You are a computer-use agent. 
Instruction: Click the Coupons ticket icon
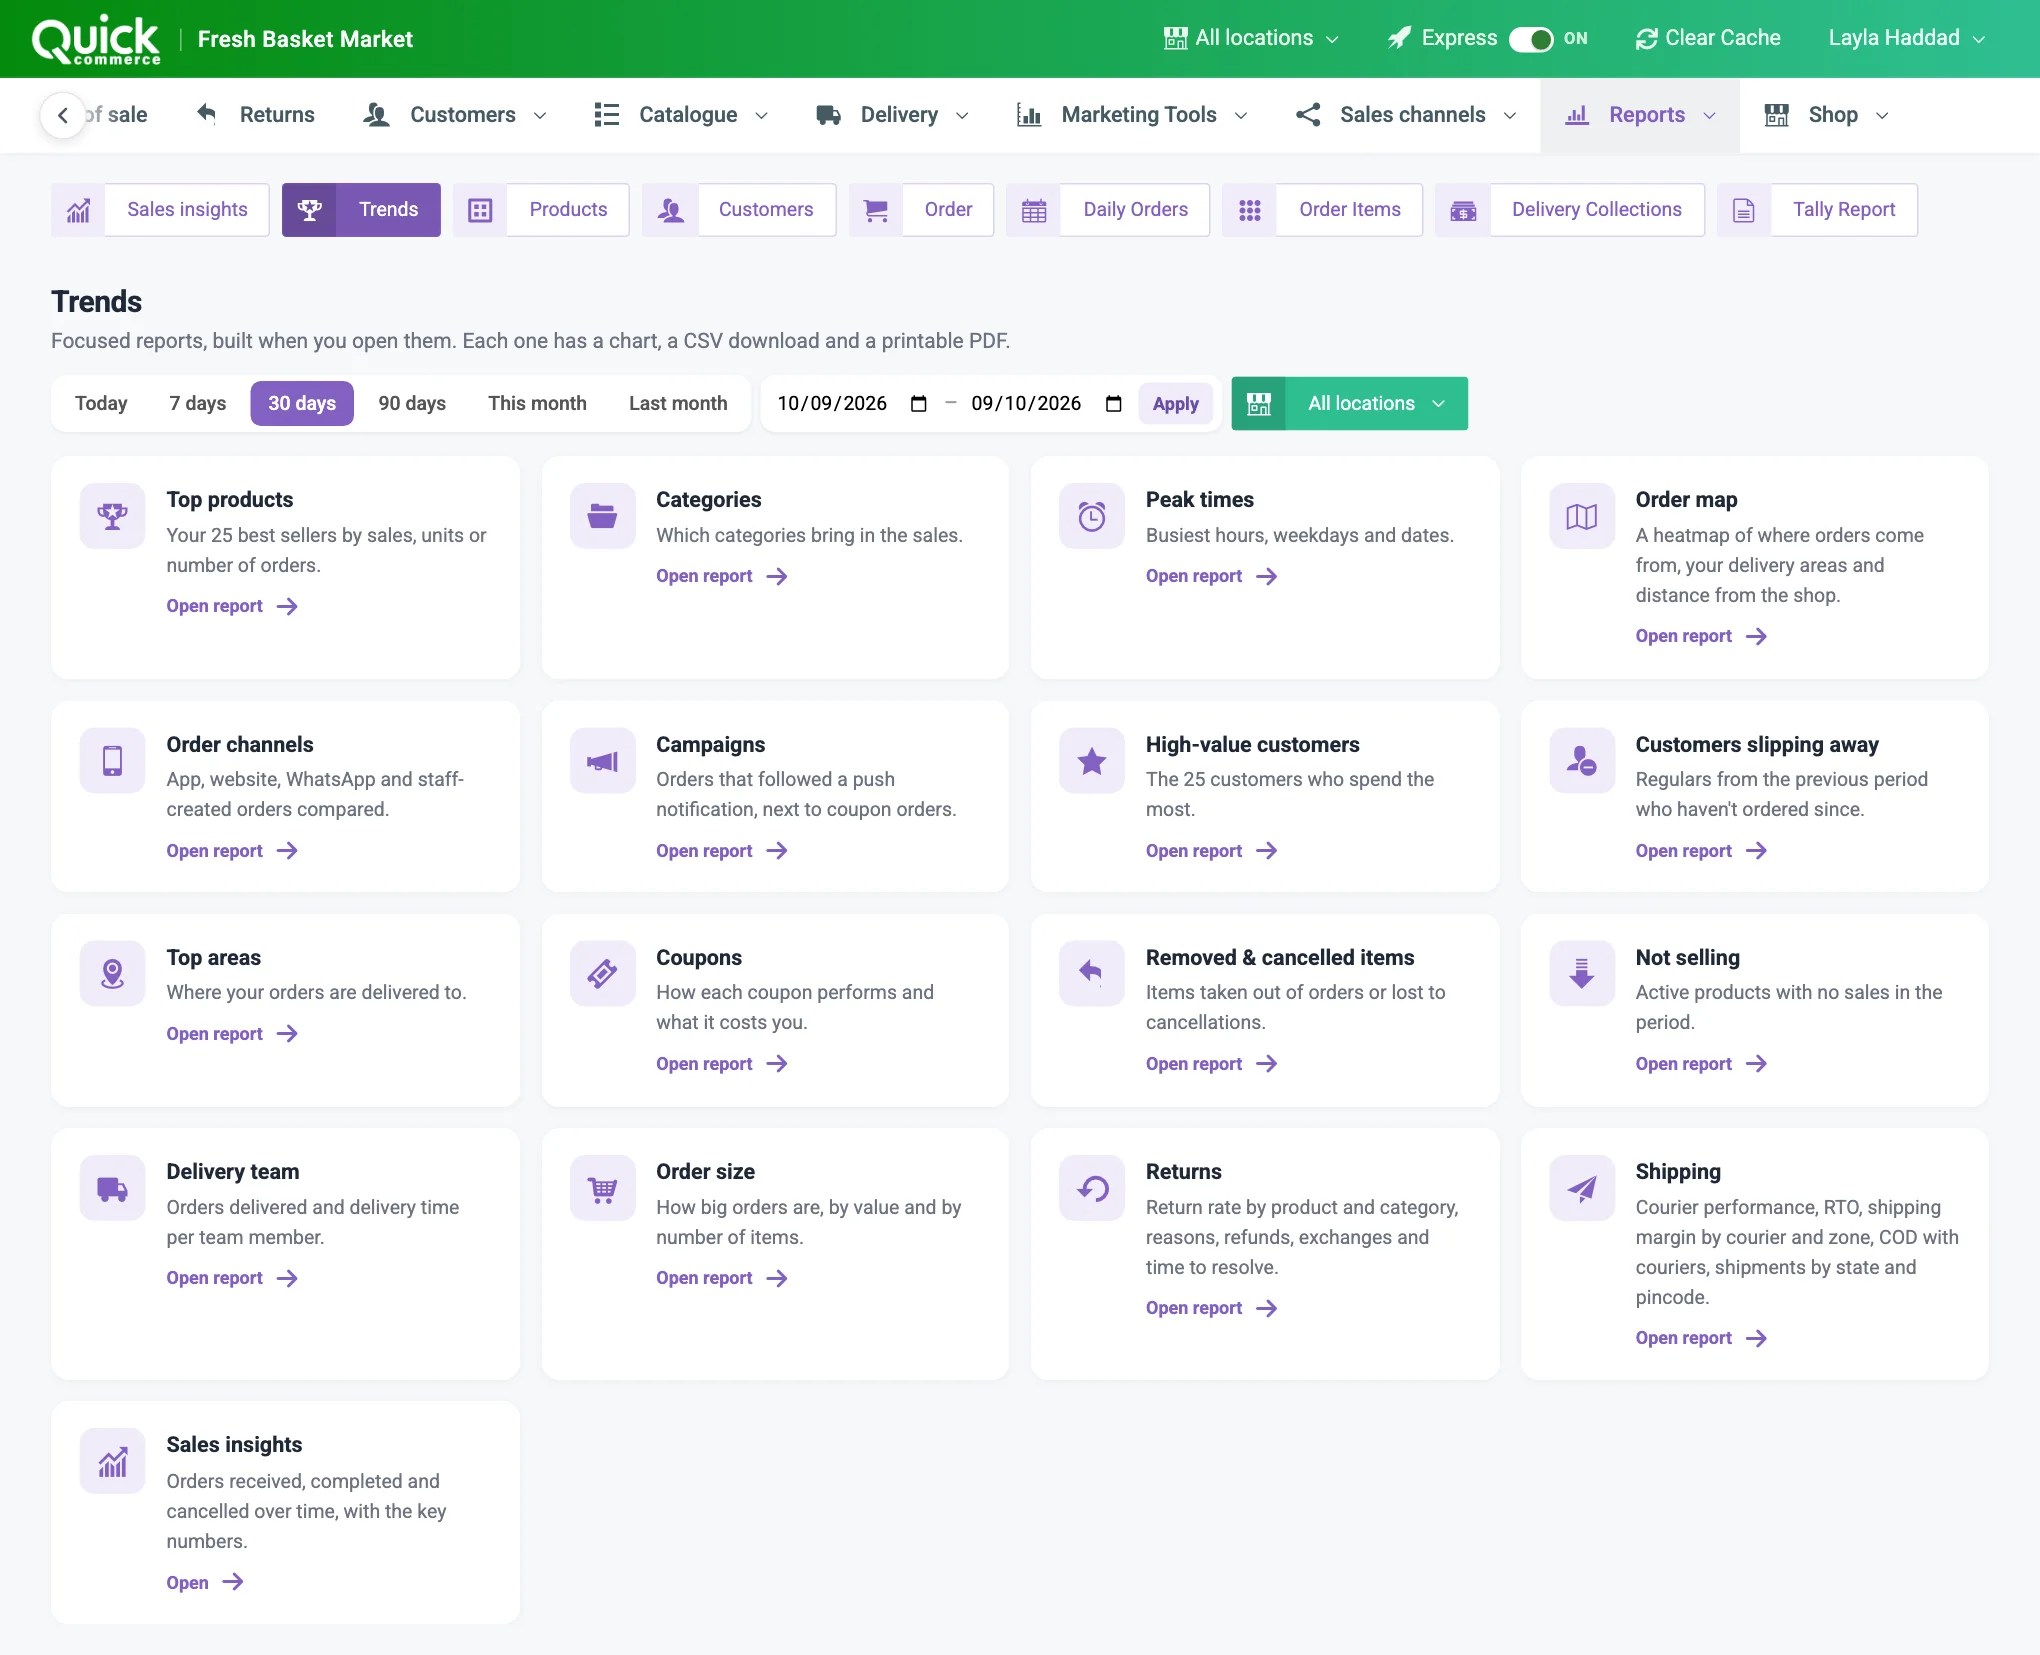tap(602, 974)
